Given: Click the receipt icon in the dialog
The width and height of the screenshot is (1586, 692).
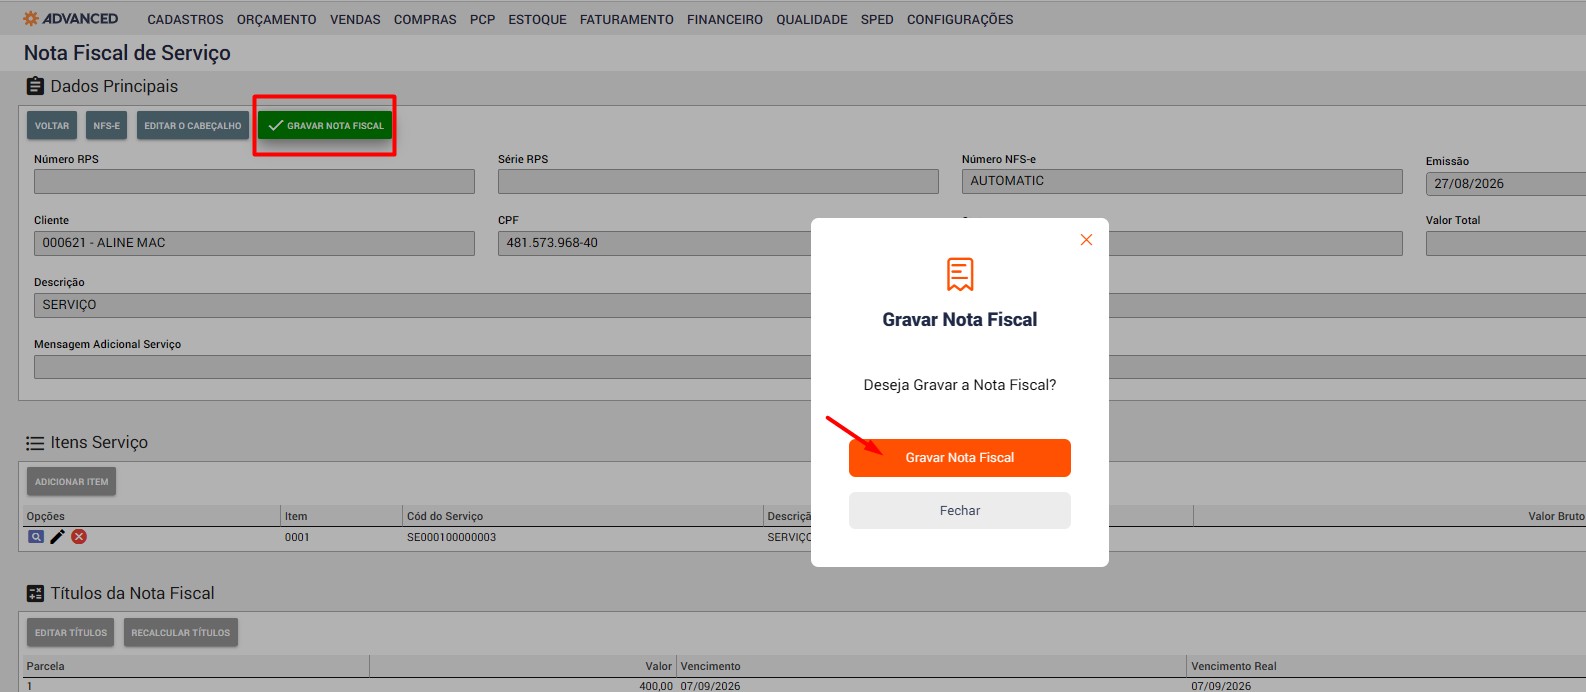Looking at the screenshot, I should pyautogui.click(x=960, y=274).
